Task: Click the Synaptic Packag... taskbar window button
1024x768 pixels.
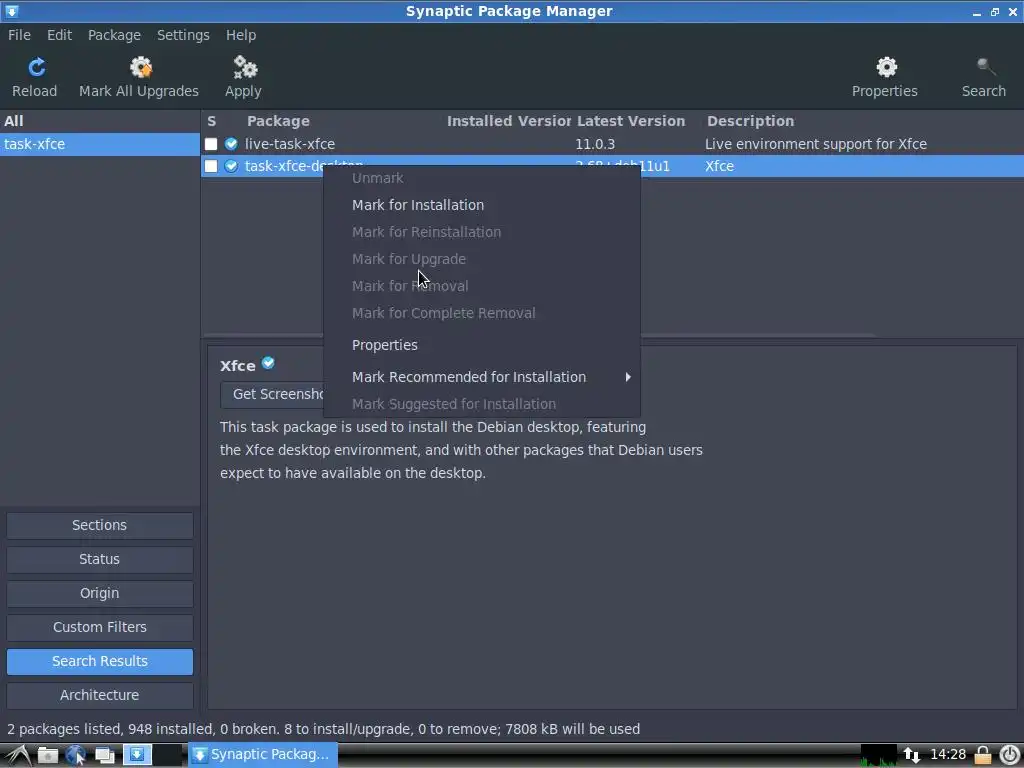Action: [263, 755]
